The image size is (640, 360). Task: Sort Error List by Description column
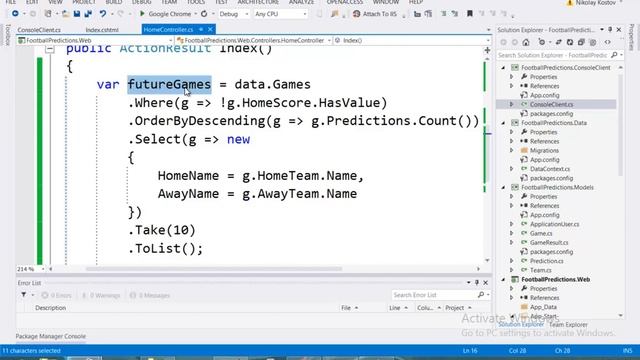point(51,308)
